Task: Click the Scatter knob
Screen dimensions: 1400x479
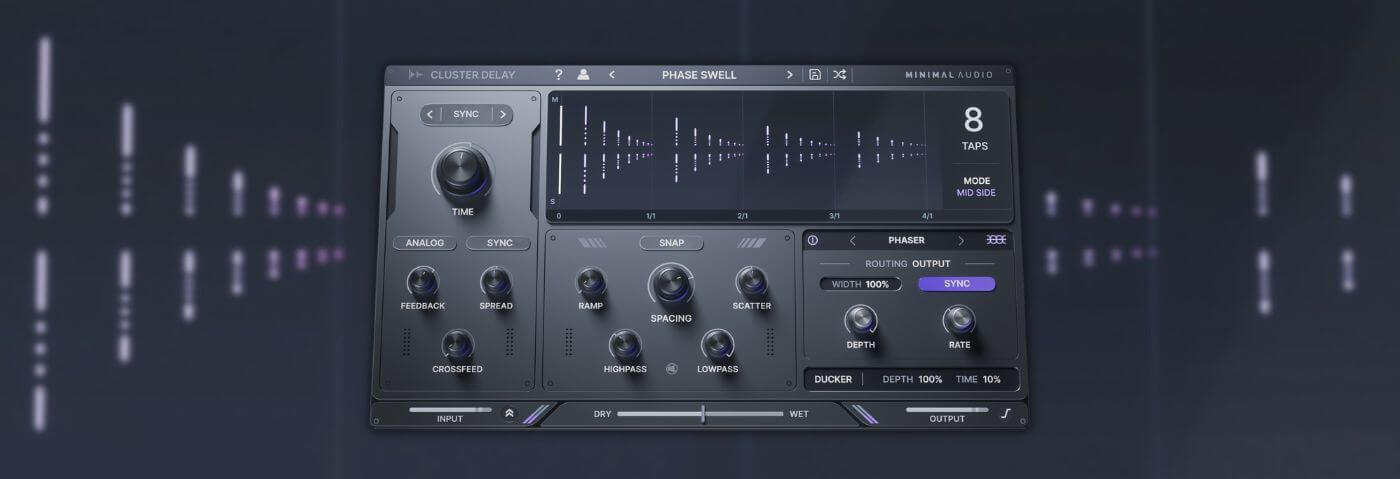Action: click(751, 283)
